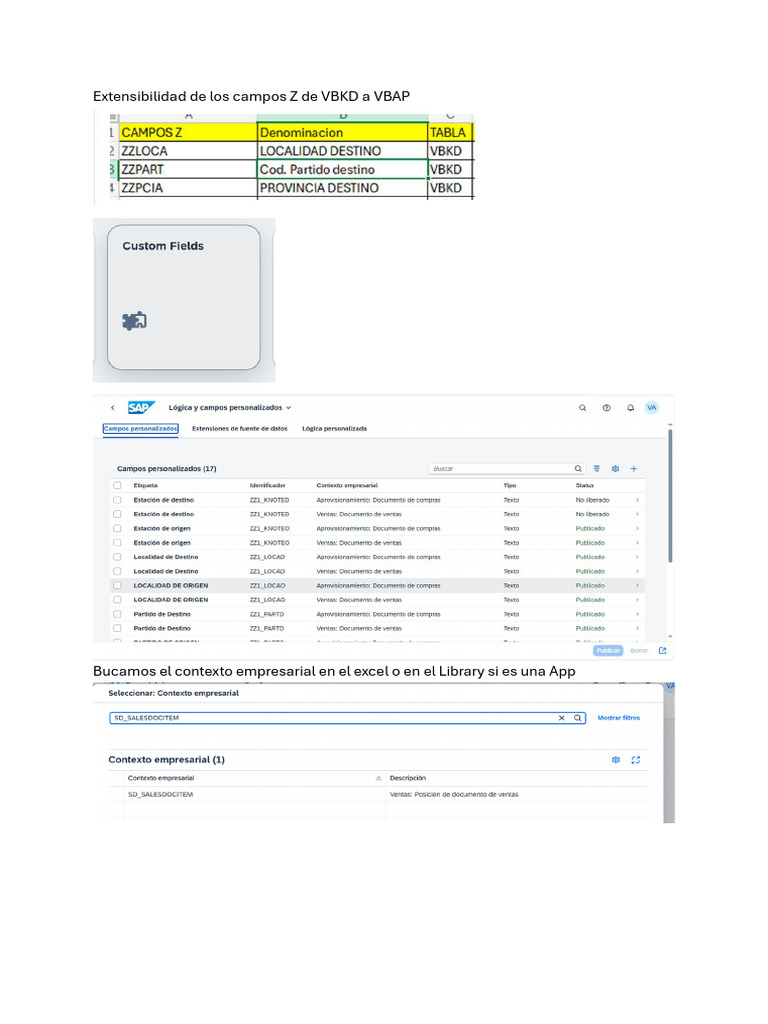Open the first No liberado row chevron
Screen dimensions: 768x1024
pyautogui.click(x=637, y=500)
